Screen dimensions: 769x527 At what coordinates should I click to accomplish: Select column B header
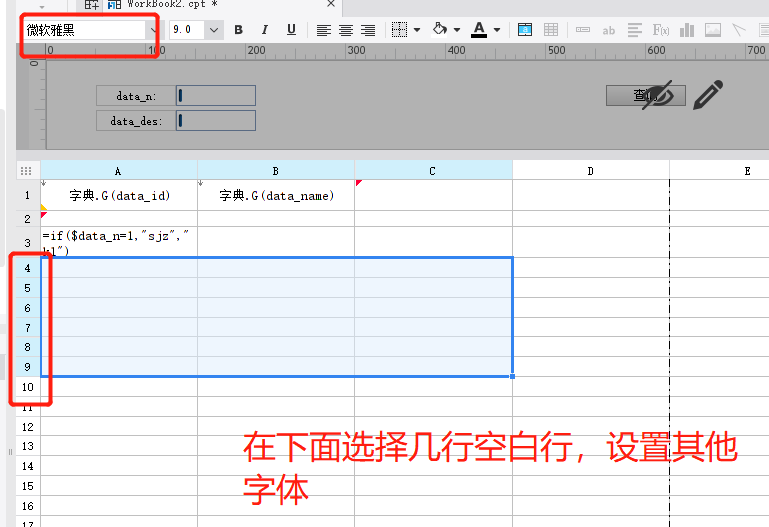(x=276, y=171)
